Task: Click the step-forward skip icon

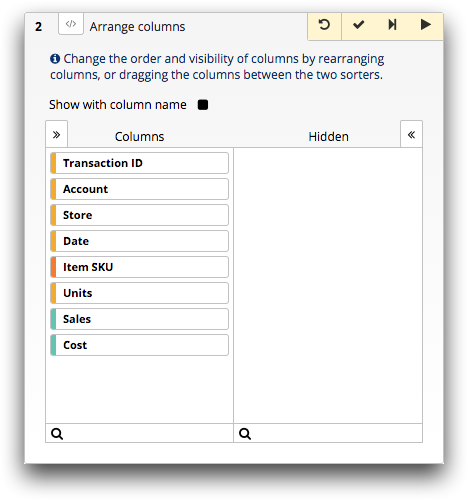Action: pos(392,25)
